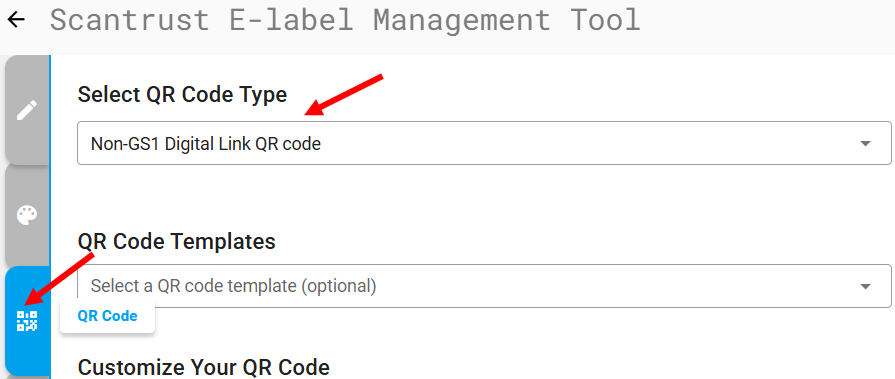Click the 'Non-GS1 Digital Link QR code' selected value
This screenshot has height=379, width=895.
205,144
